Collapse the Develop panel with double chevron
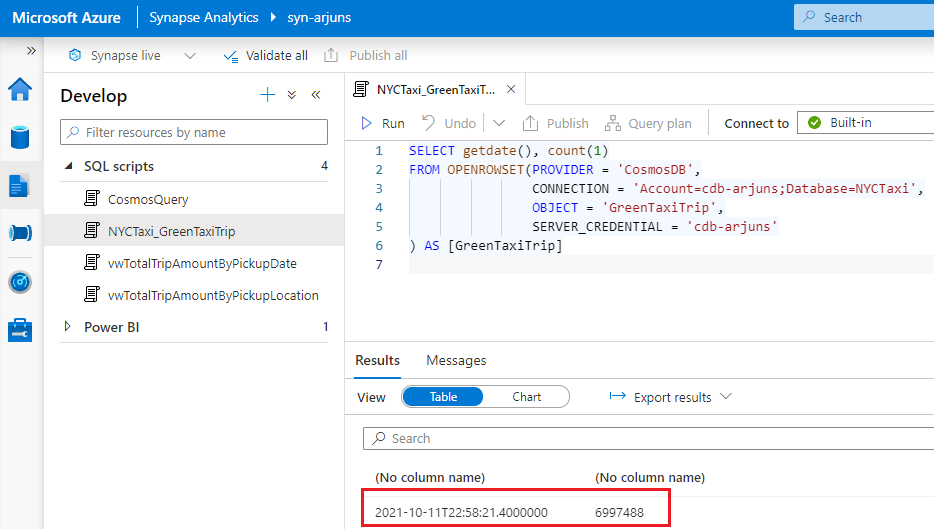This screenshot has height=529, width=934. point(316,95)
